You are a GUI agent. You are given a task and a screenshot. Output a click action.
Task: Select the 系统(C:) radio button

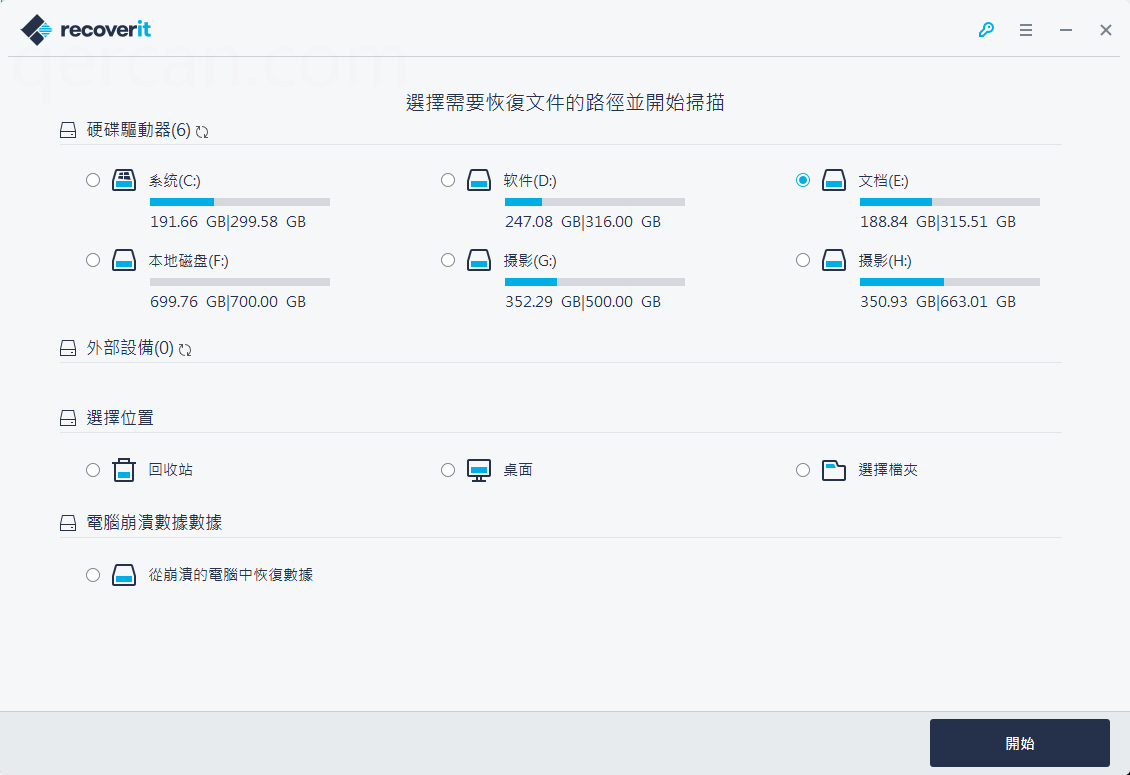[x=93, y=180]
